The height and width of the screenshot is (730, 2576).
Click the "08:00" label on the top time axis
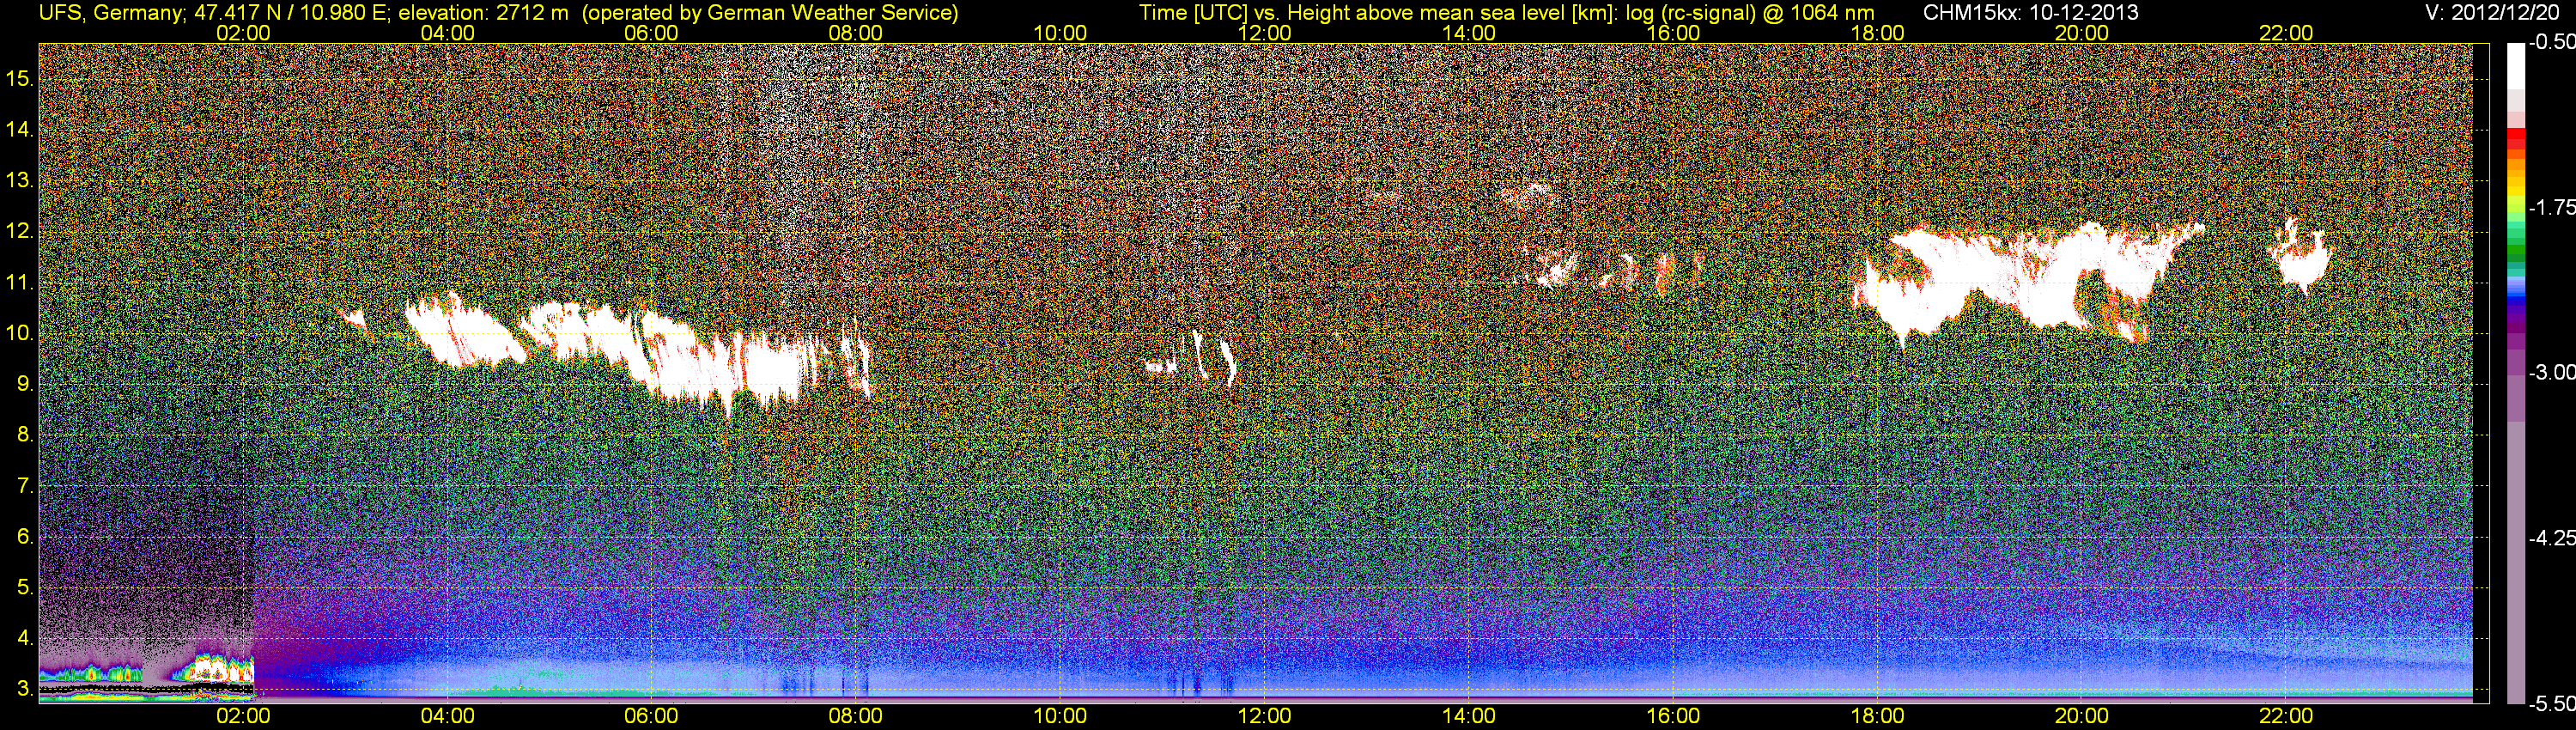coord(856,33)
